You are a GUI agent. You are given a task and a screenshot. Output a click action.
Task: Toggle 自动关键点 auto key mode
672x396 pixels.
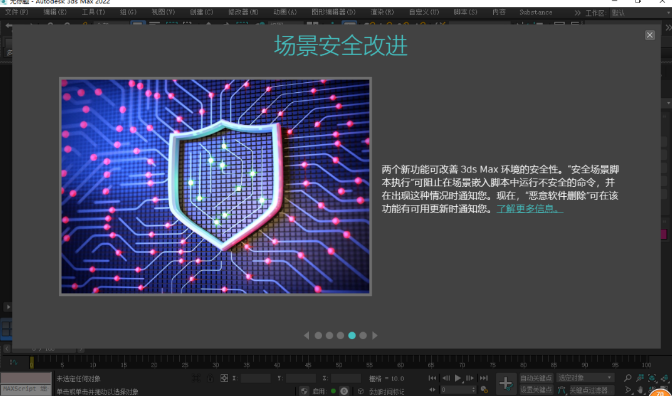pyautogui.click(x=536, y=378)
